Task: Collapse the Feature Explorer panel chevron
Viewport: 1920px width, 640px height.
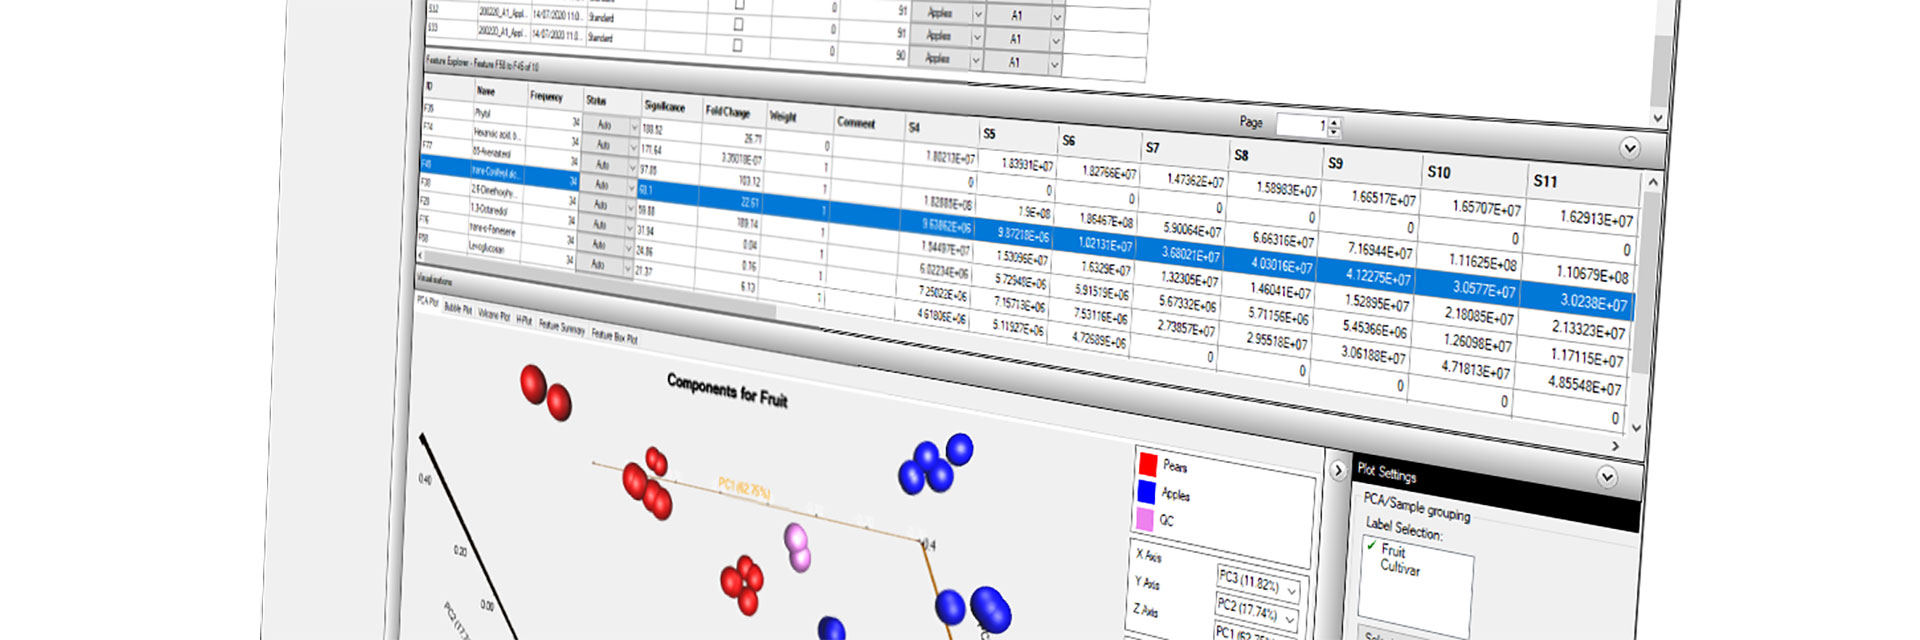Action: click(x=1629, y=148)
